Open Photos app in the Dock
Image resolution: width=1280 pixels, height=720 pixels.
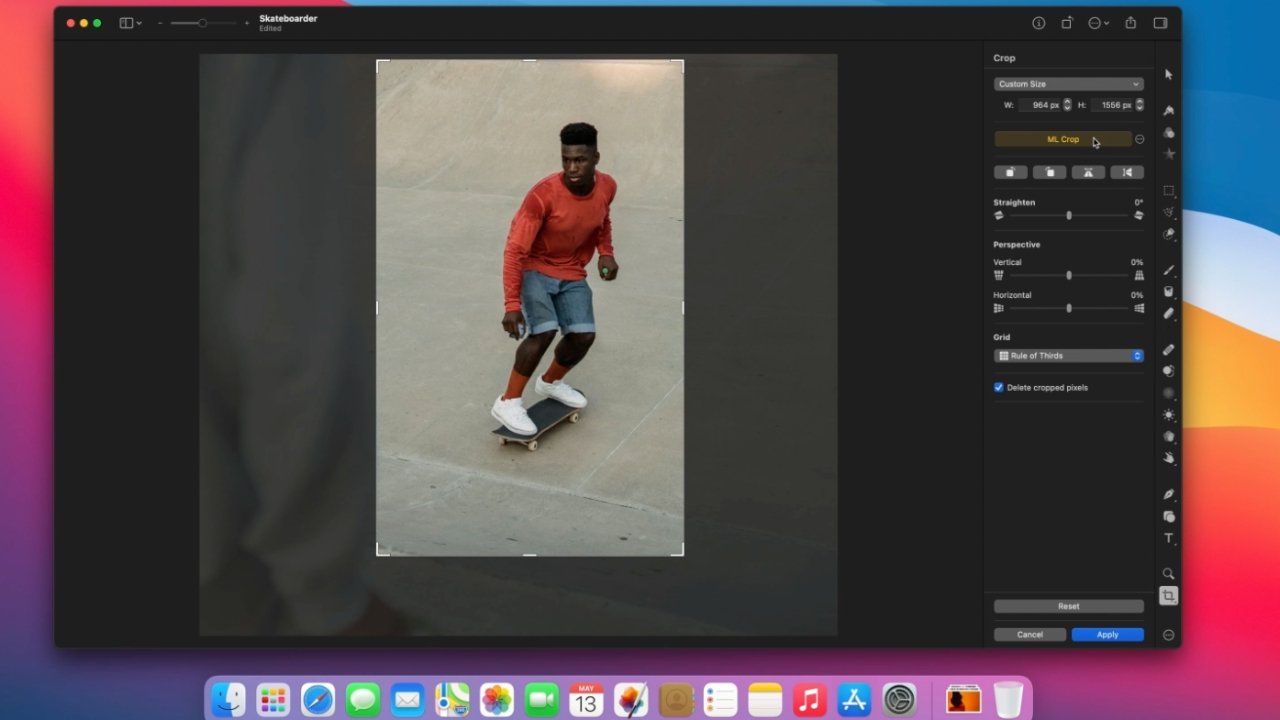tap(497, 700)
